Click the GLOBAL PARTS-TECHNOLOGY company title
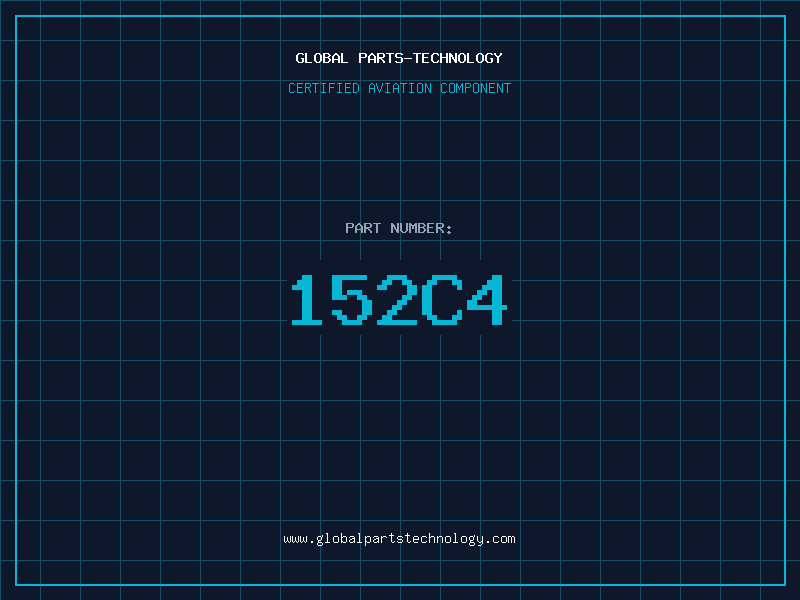Image resolution: width=800 pixels, height=600 pixels. (x=399, y=58)
